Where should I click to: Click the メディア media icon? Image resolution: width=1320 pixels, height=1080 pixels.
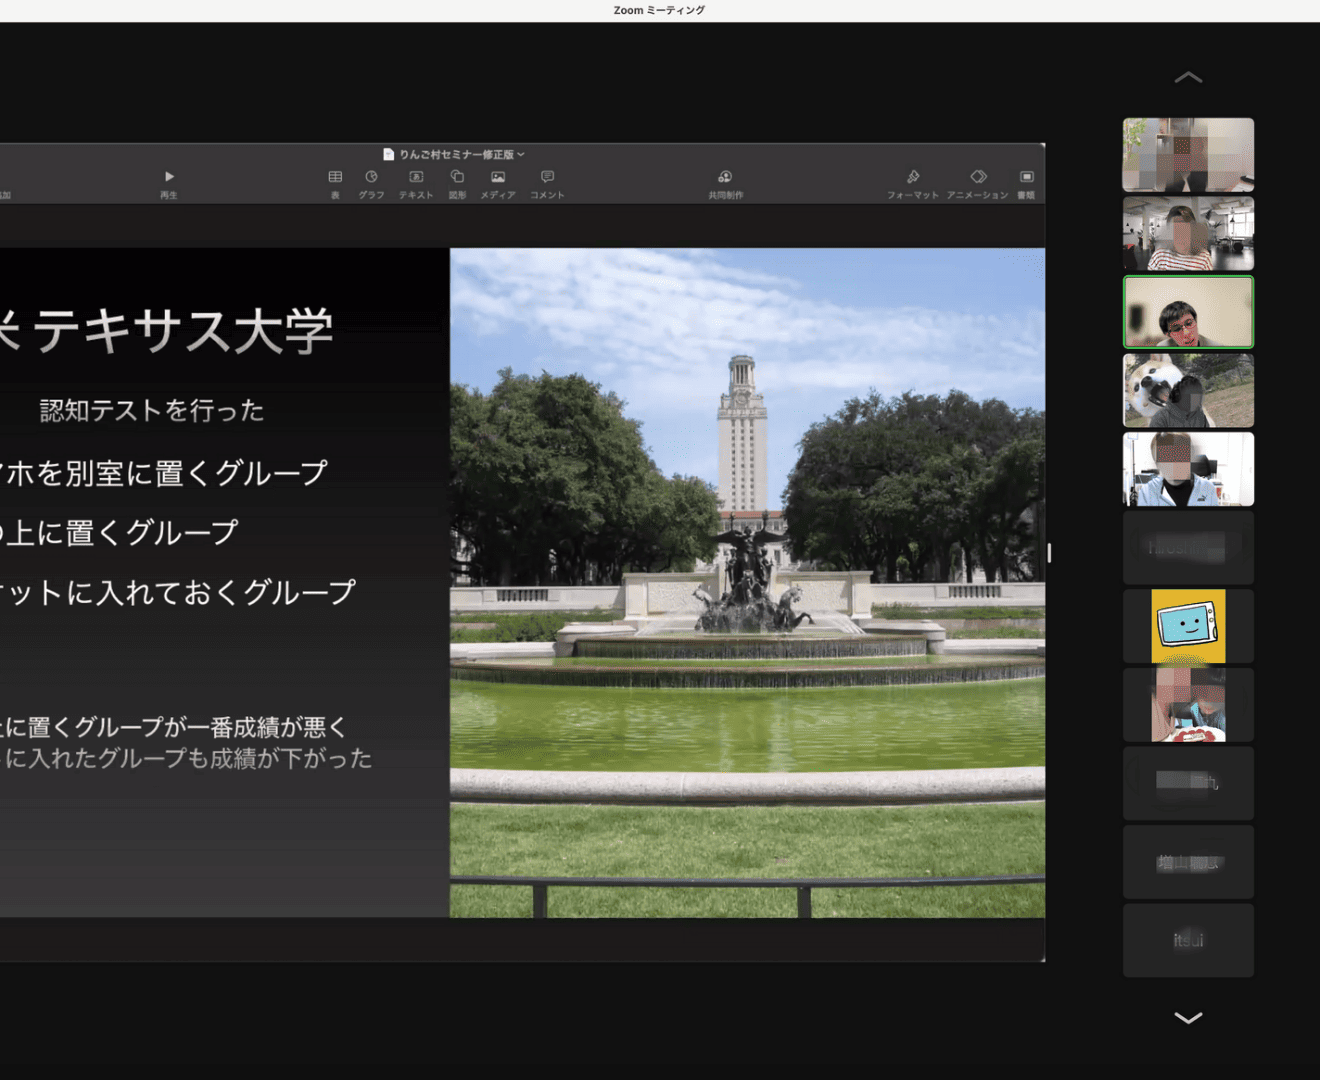point(497,181)
